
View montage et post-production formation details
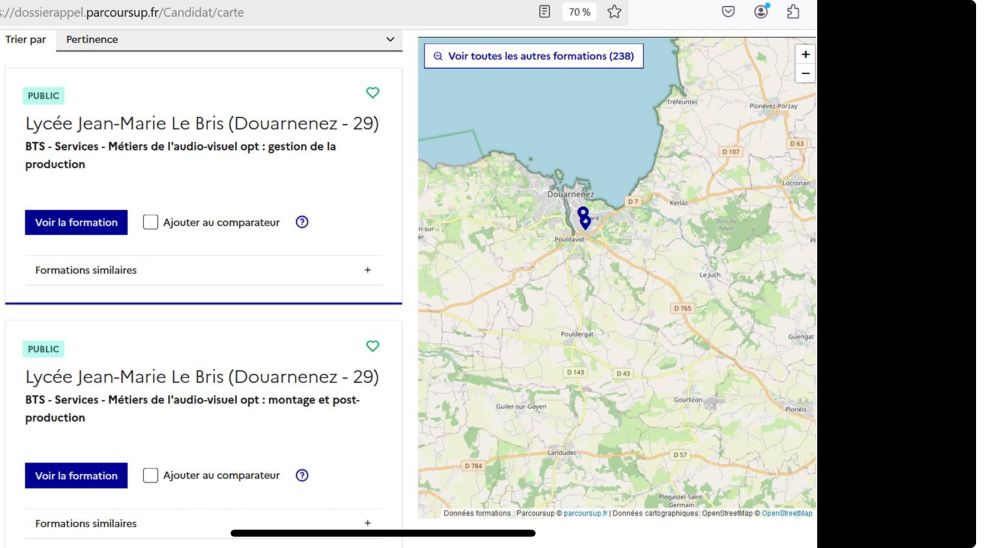coord(76,475)
